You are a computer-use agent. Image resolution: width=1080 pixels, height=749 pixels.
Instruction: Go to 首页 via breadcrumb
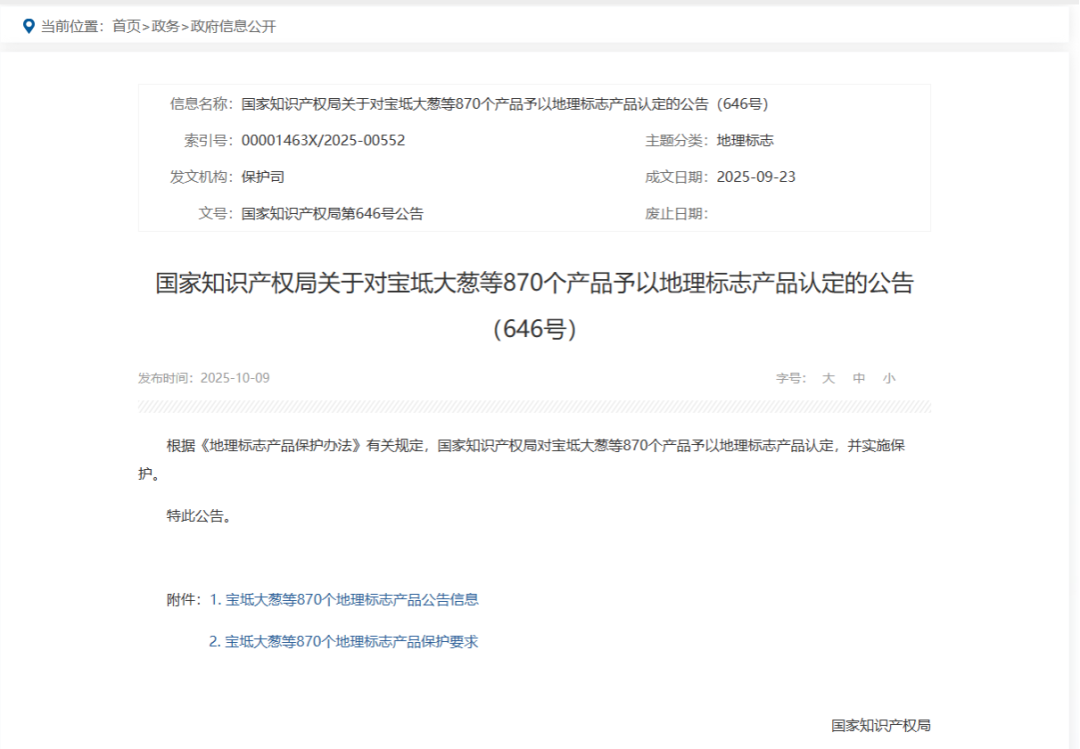coord(126,26)
